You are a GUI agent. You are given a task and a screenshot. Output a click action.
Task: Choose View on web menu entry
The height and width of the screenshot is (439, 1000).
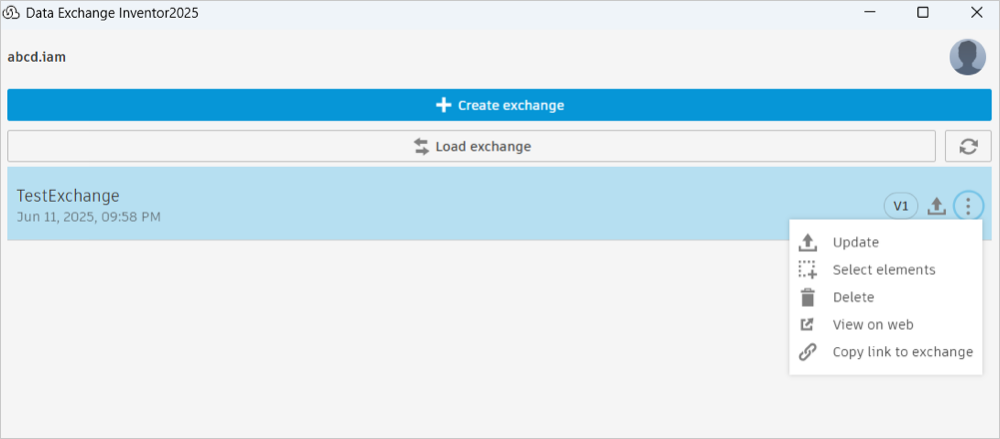885,325
